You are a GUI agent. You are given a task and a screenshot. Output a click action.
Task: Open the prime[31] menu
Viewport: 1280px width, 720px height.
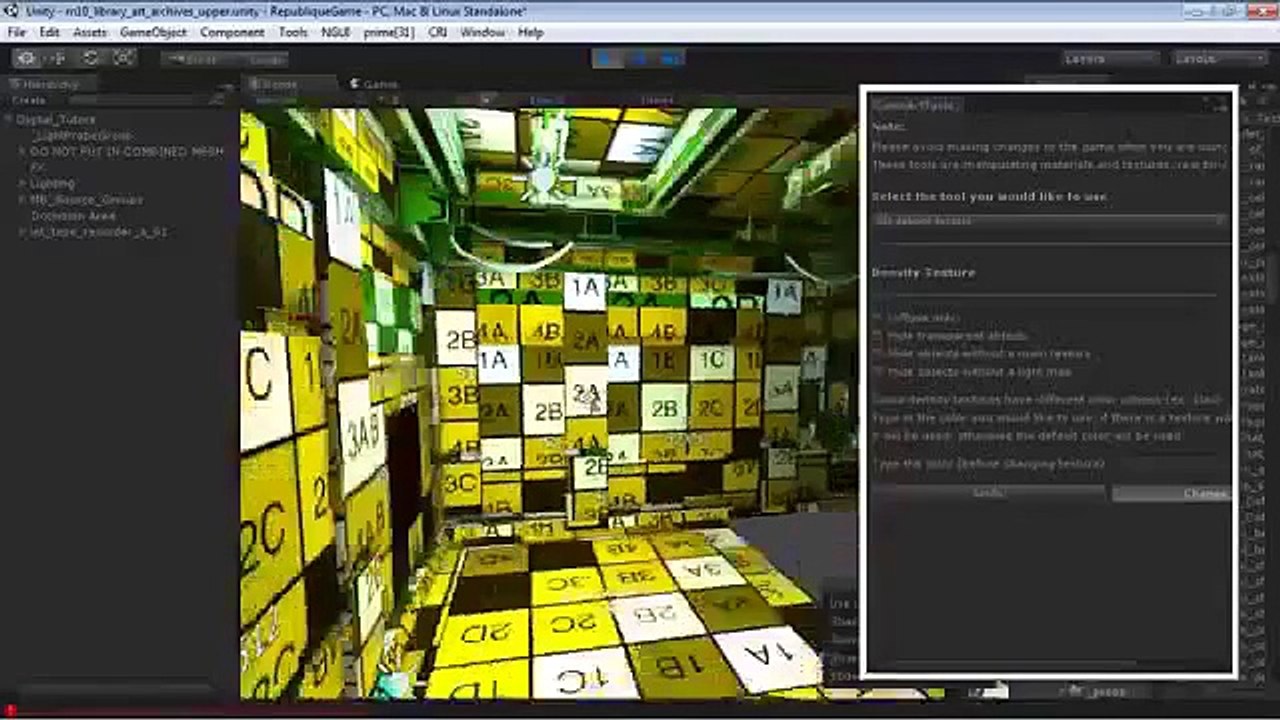(389, 32)
